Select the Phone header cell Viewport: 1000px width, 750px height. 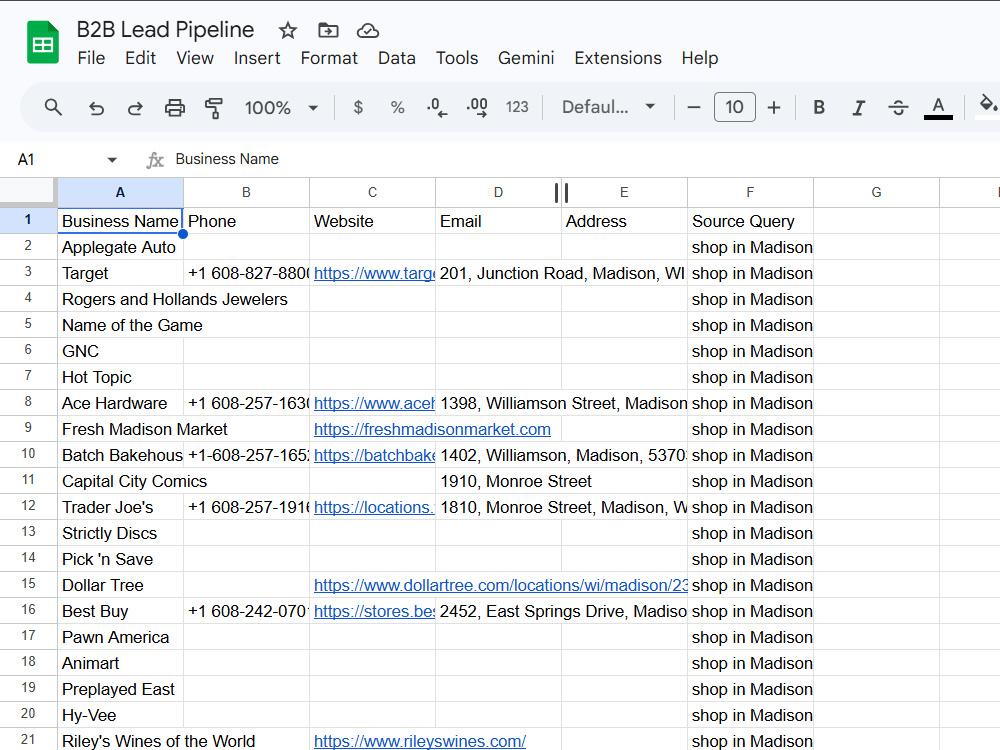(x=246, y=221)
